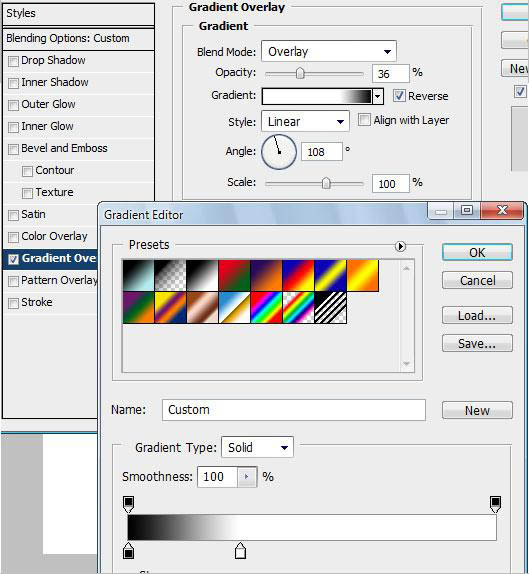The width and height of the screenshot is (529, 574).
Task: Enable the Color Overlay checkbox
Action: point(13,237)
